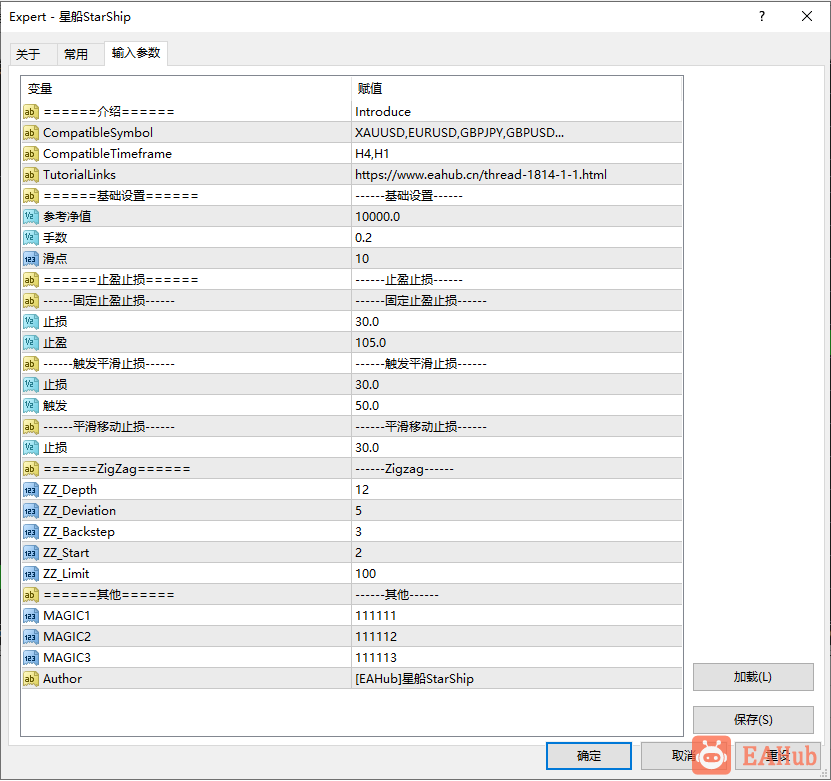Viewport: 831px width, 781px height.
Task: Close the Expert StarShip dialog
Action: point(807,16)
